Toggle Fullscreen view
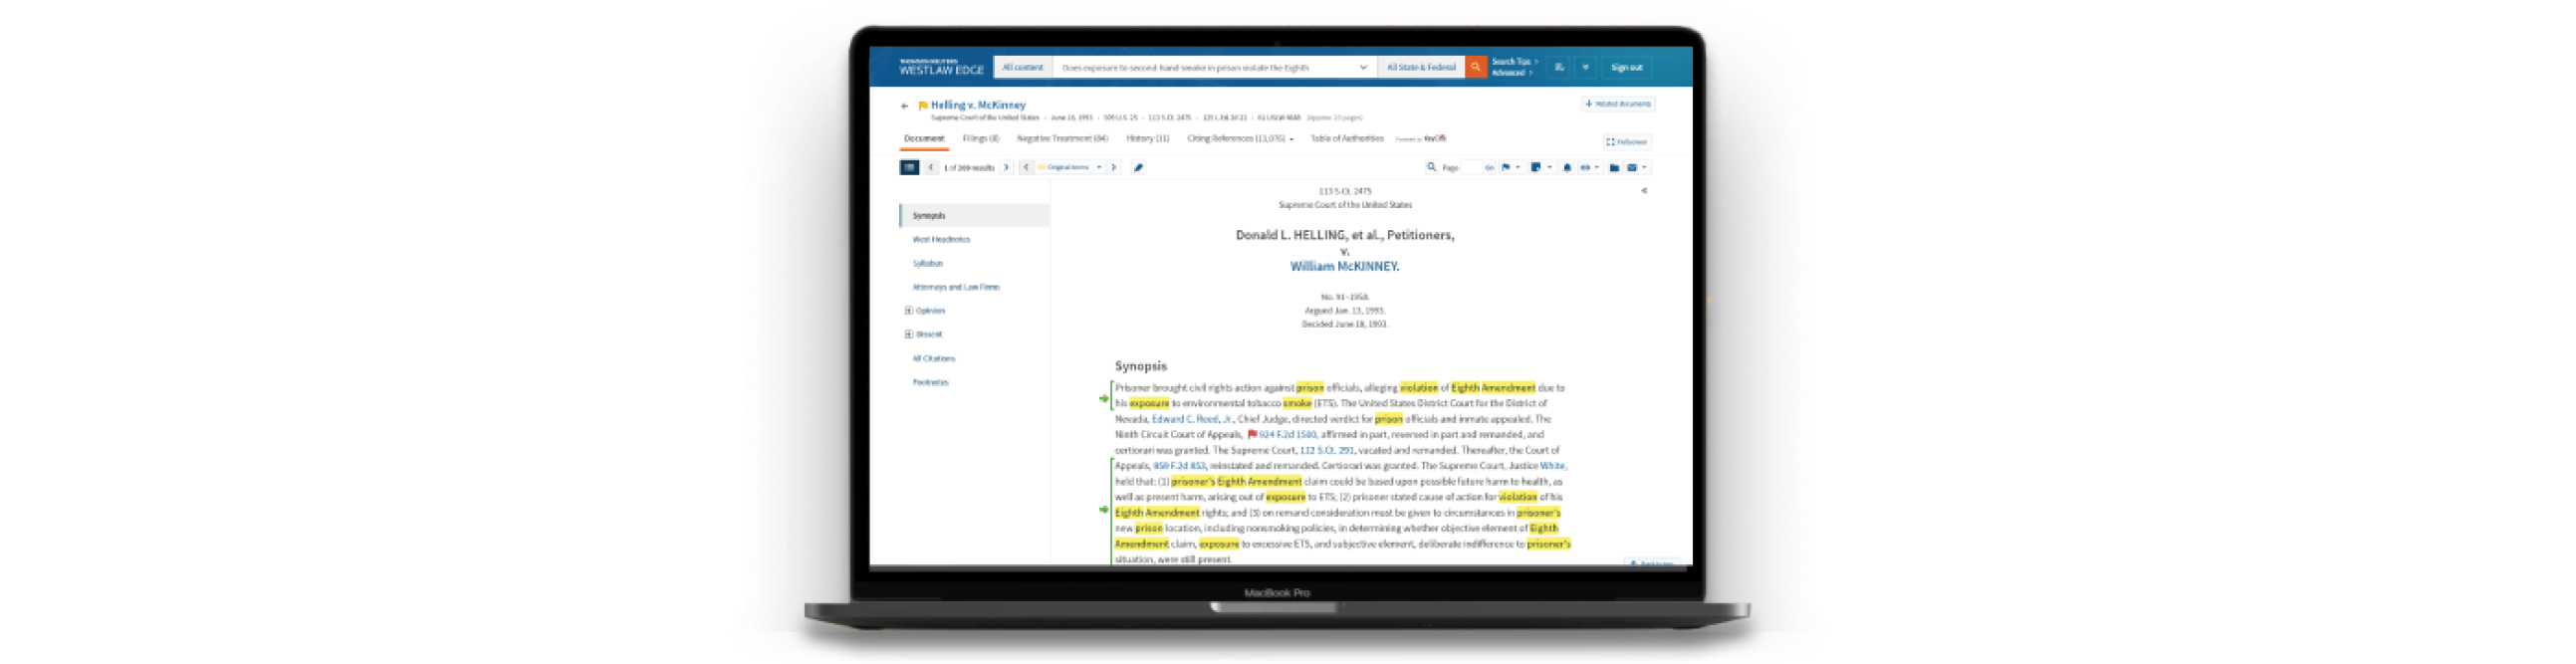The width and height of the screenshot is (2576, 664). [1627, 142]
